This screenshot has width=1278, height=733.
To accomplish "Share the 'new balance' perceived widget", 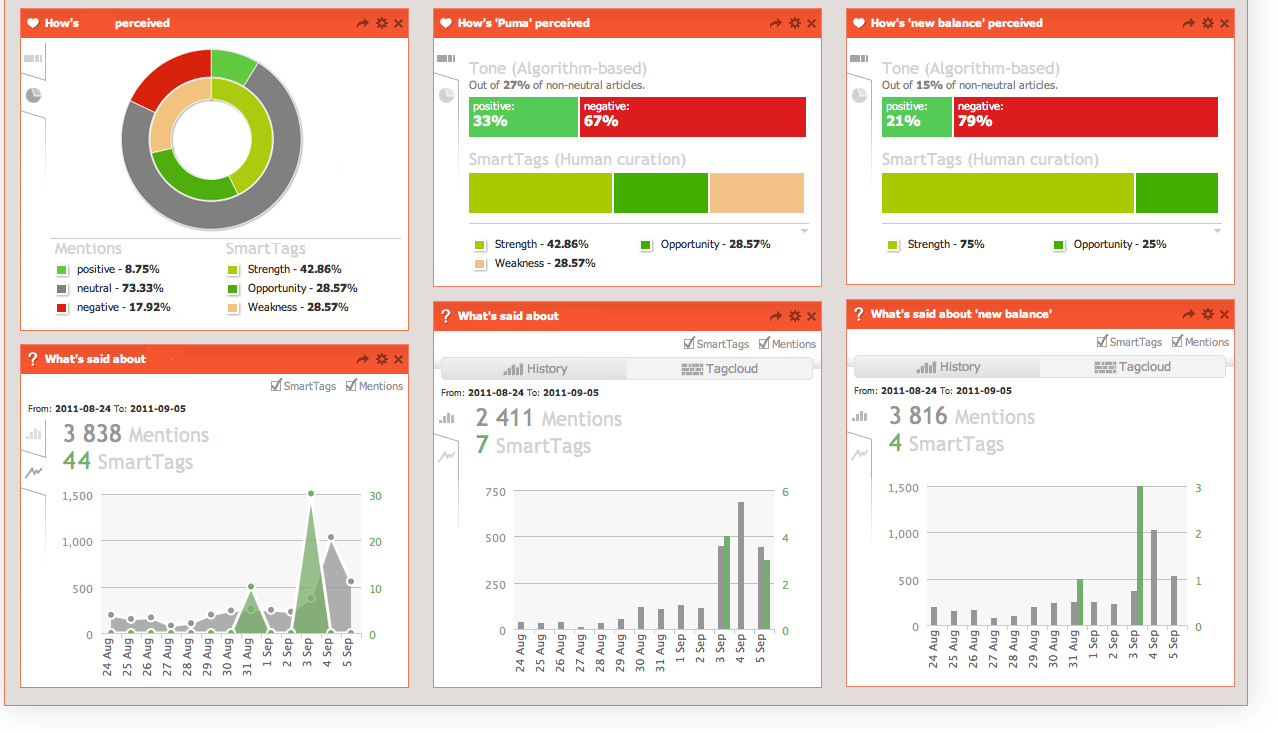I will [1189, 23].
